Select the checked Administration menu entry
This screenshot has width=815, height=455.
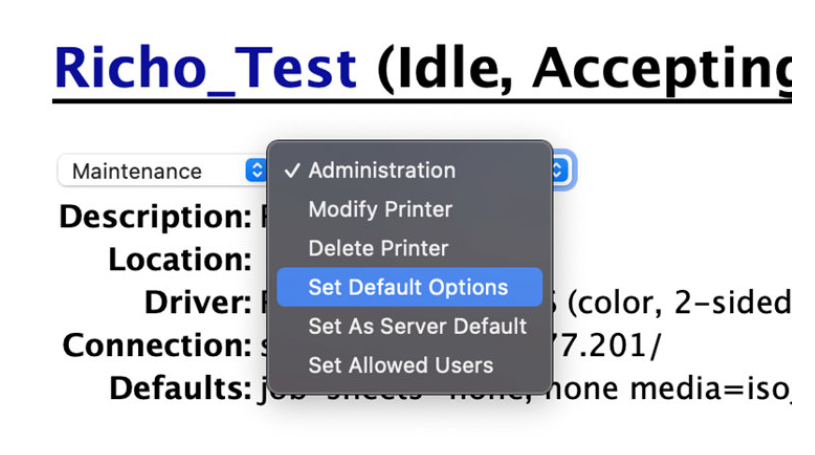pos(381,170)
